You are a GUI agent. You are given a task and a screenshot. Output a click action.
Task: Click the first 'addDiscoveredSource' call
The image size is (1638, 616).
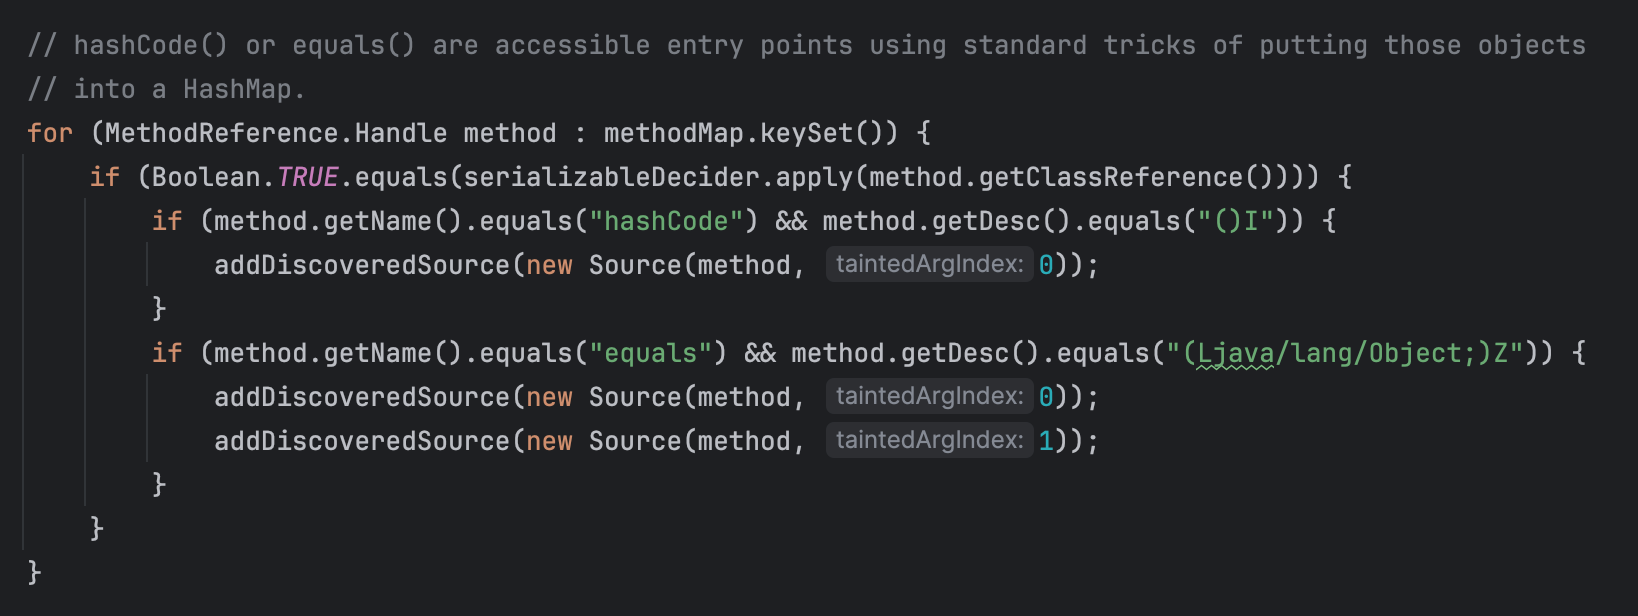362,265
